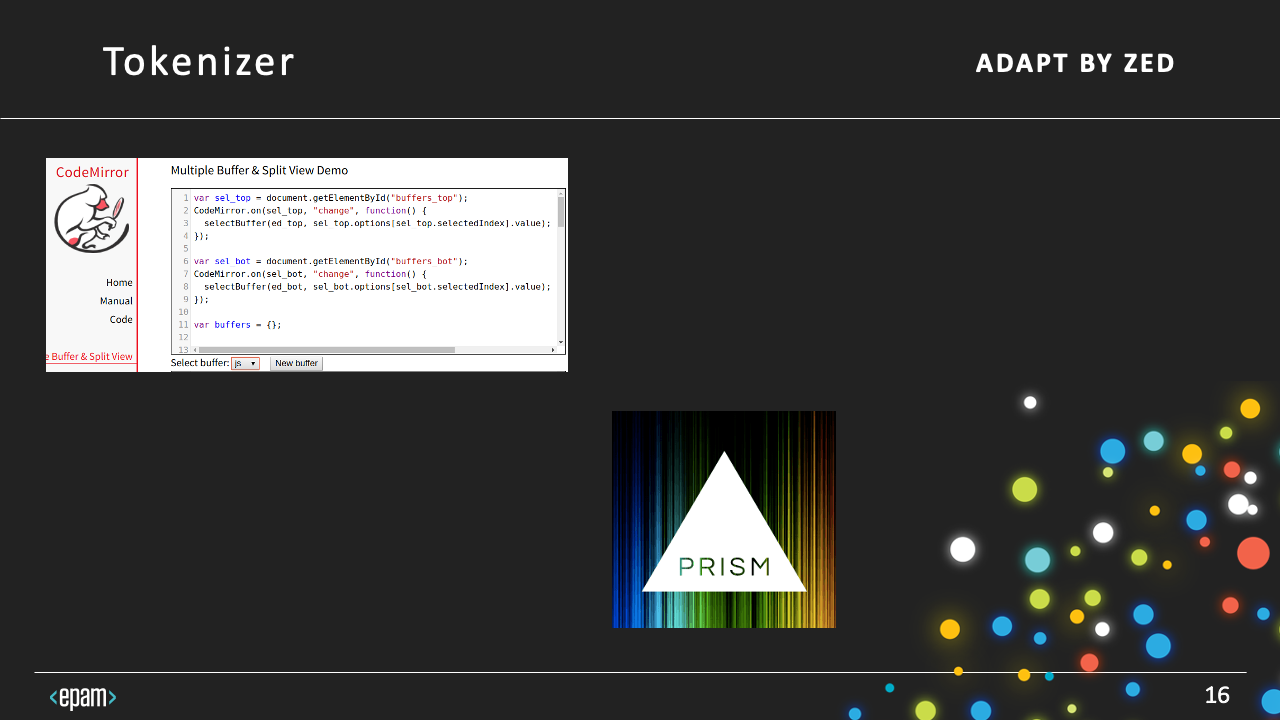Click the 'ADAPT BY ZED' header text
The height and width of the screenshot is (720, 1280).
pyautogui.click(x=1075, y=63)
